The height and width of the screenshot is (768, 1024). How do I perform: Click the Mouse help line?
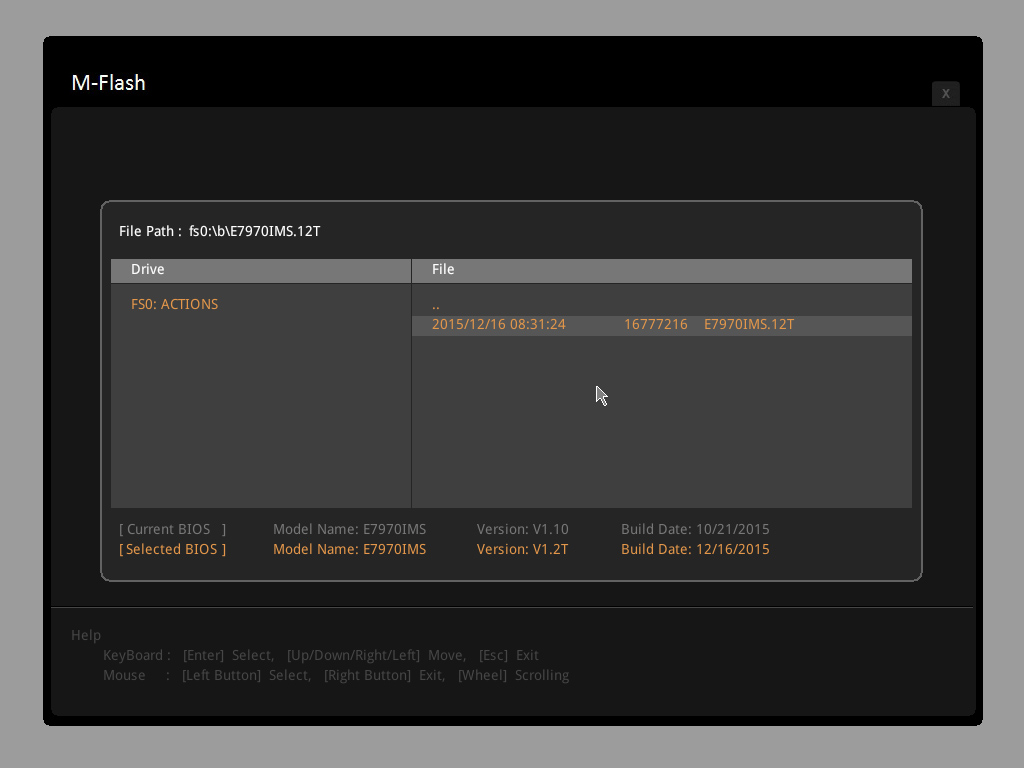coord(336,675)
